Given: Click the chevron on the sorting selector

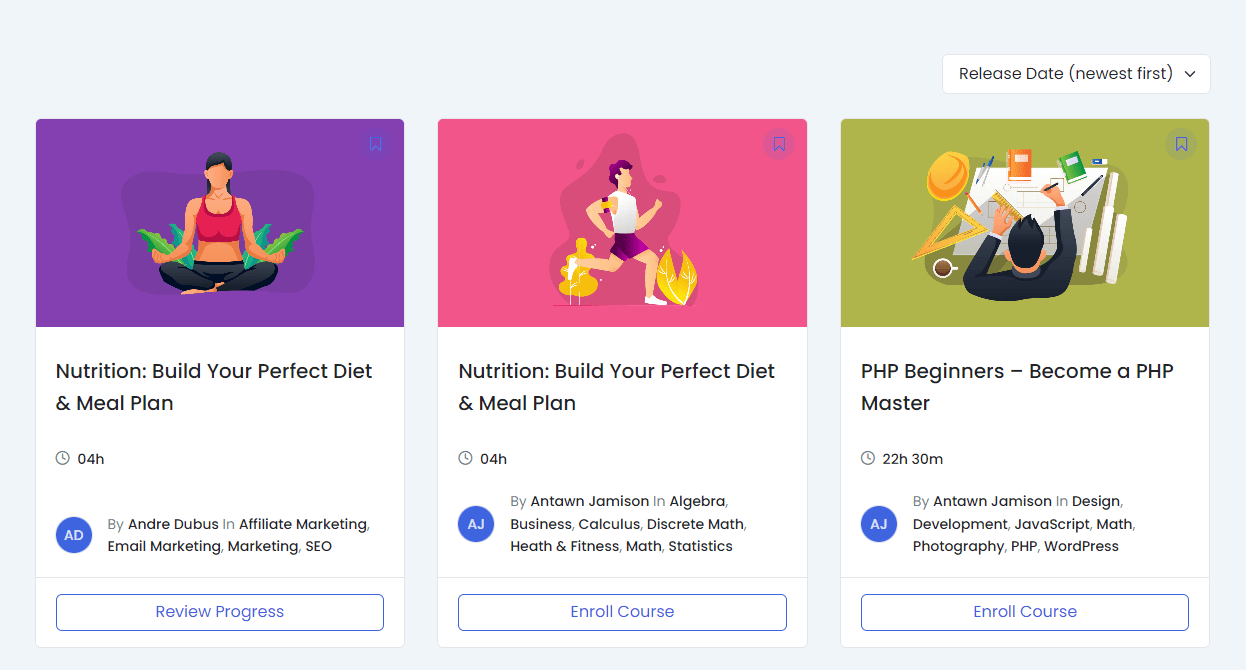Looking at the screenshot, I should pyautogui.click(x=1189, y=74).
